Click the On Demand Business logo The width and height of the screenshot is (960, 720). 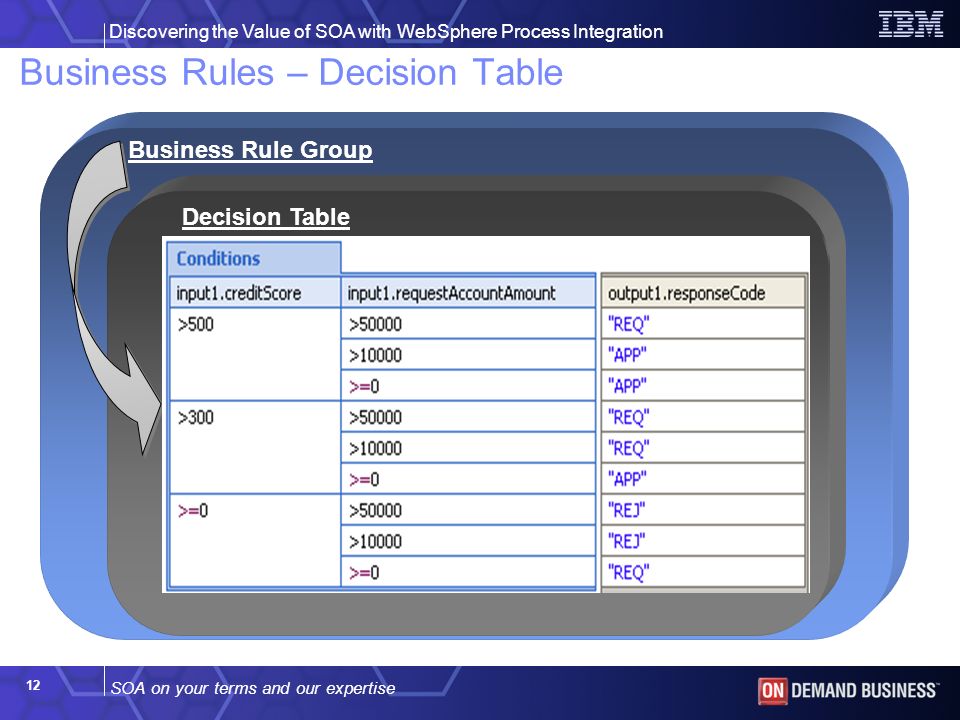(x=847, y=691)
